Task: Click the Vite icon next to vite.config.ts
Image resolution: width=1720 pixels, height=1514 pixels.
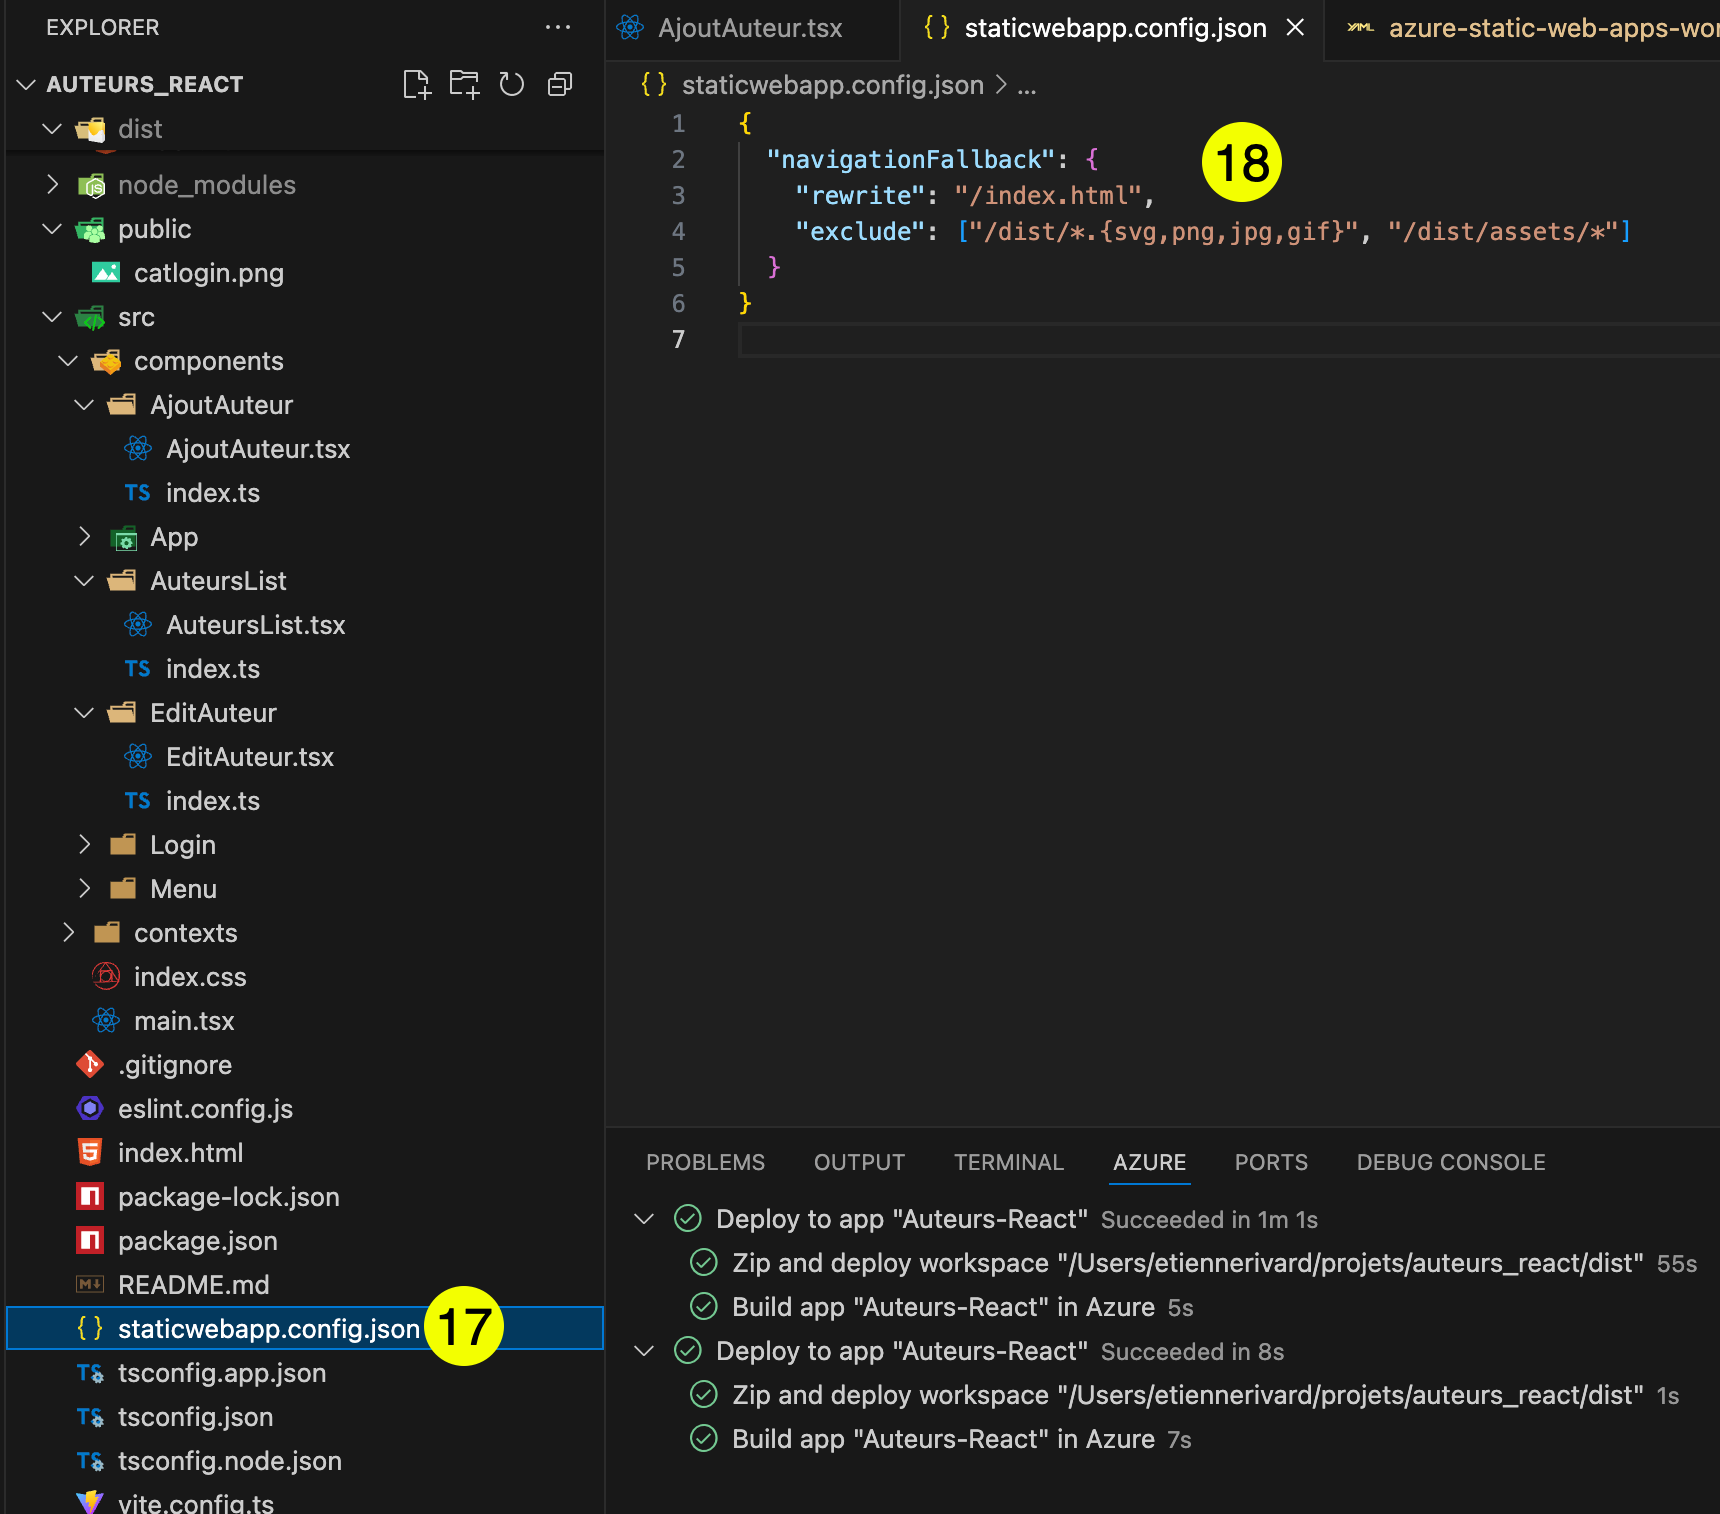Action: [90, 1500]
